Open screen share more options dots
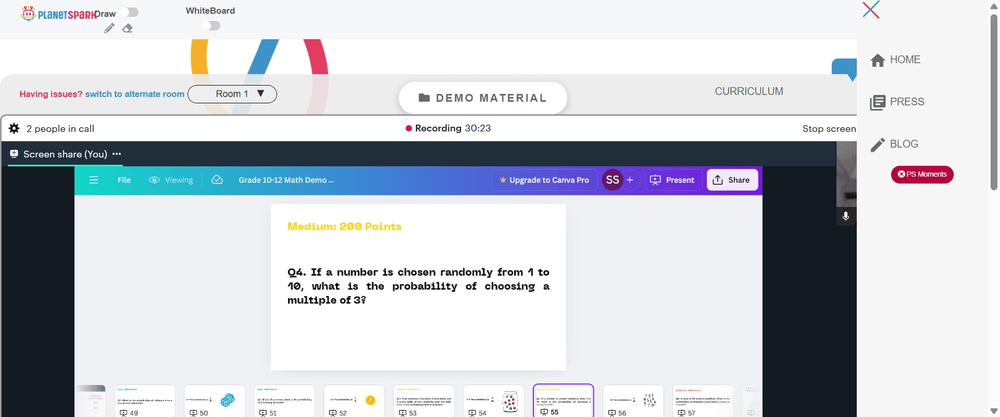 coord(117,154)
